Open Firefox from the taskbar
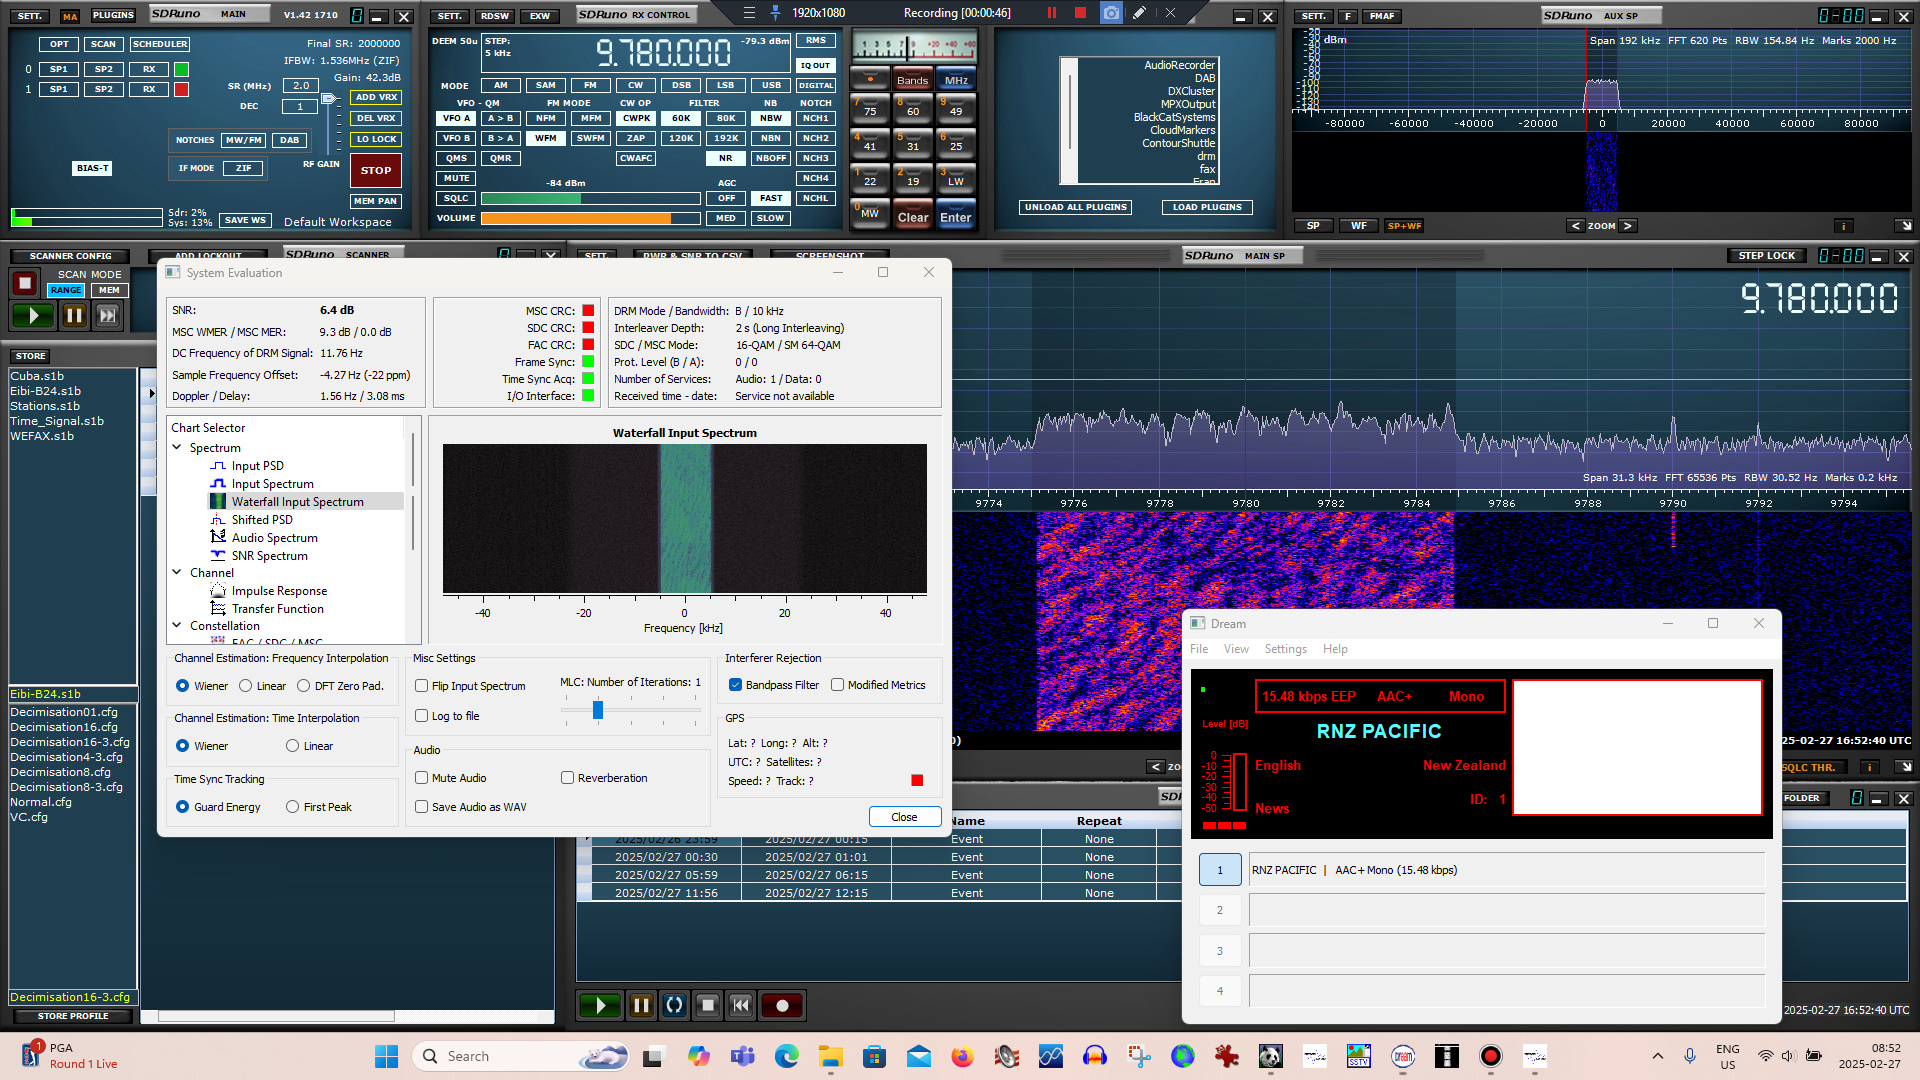 click(962, 1056)
